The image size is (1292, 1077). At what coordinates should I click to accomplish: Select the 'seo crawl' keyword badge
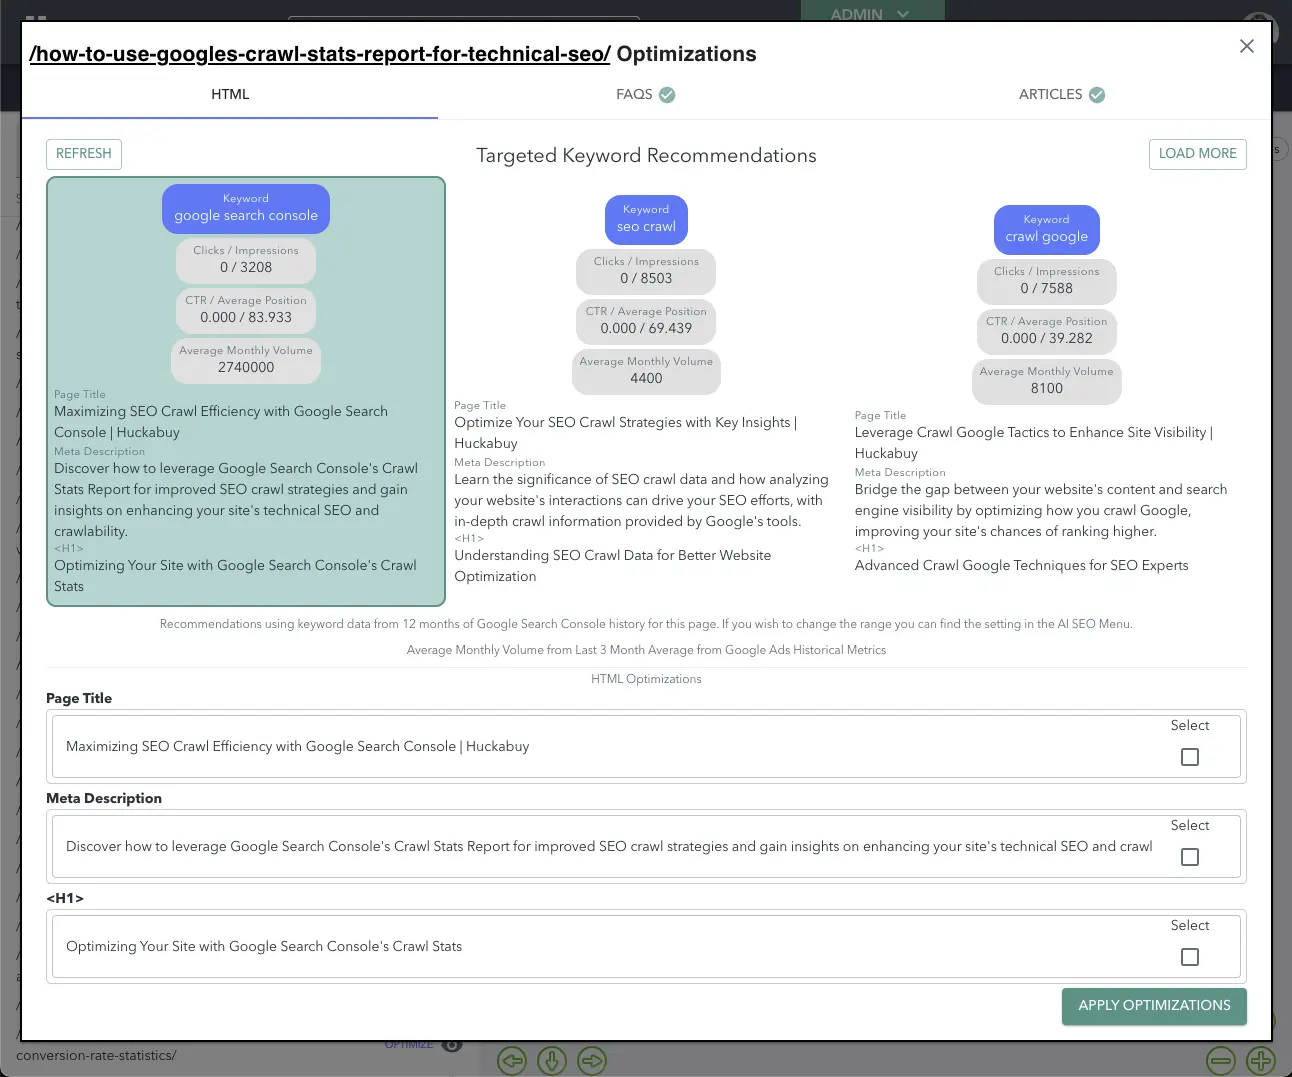point(646,219)
